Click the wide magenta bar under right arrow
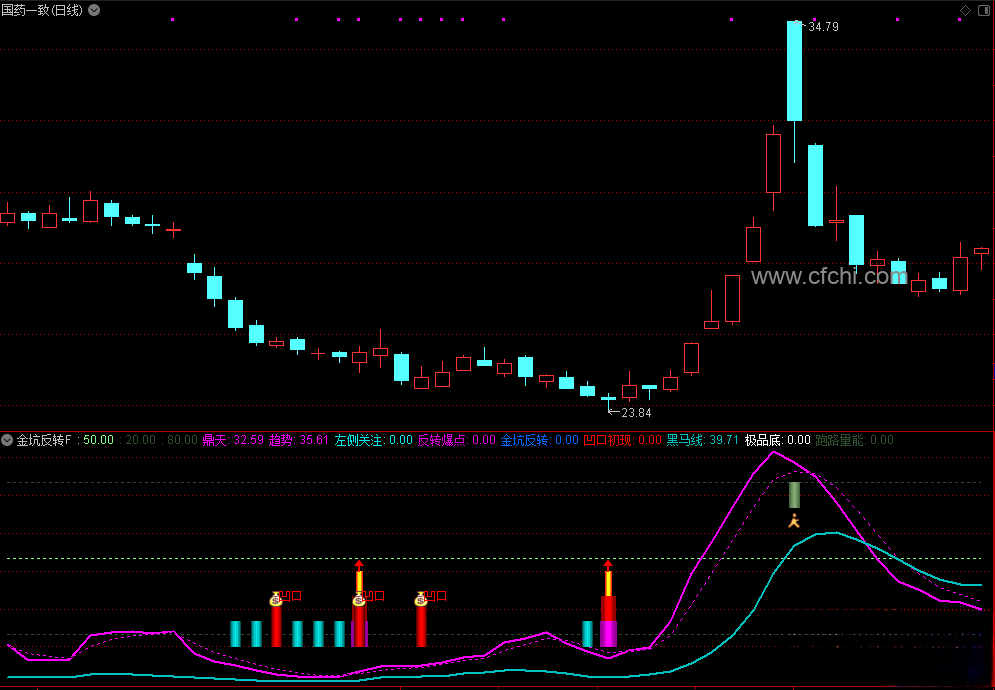This screenshot has height=690, width=995. (x=609, y=634)
